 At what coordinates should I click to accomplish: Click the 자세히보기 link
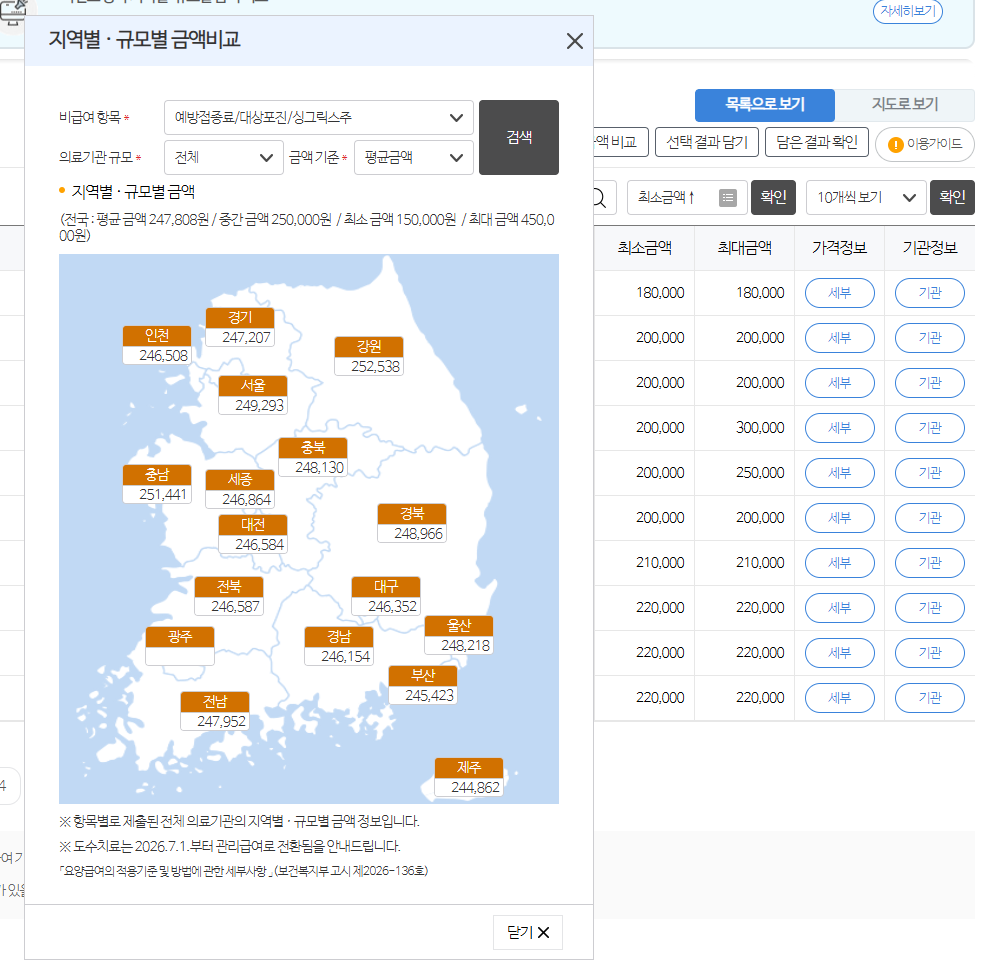(x=908, y=11)
